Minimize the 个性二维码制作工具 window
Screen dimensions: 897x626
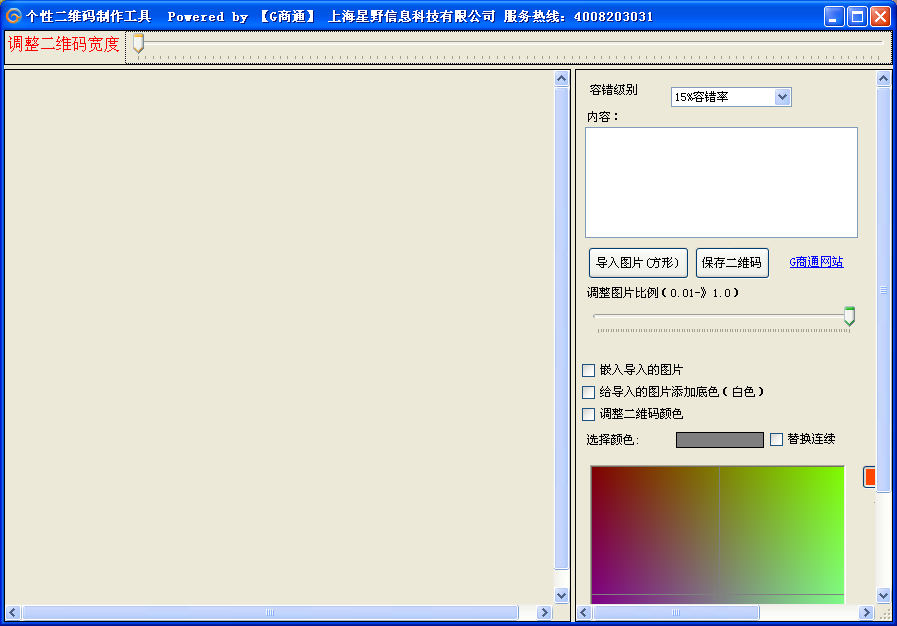[x=834, y=17]
